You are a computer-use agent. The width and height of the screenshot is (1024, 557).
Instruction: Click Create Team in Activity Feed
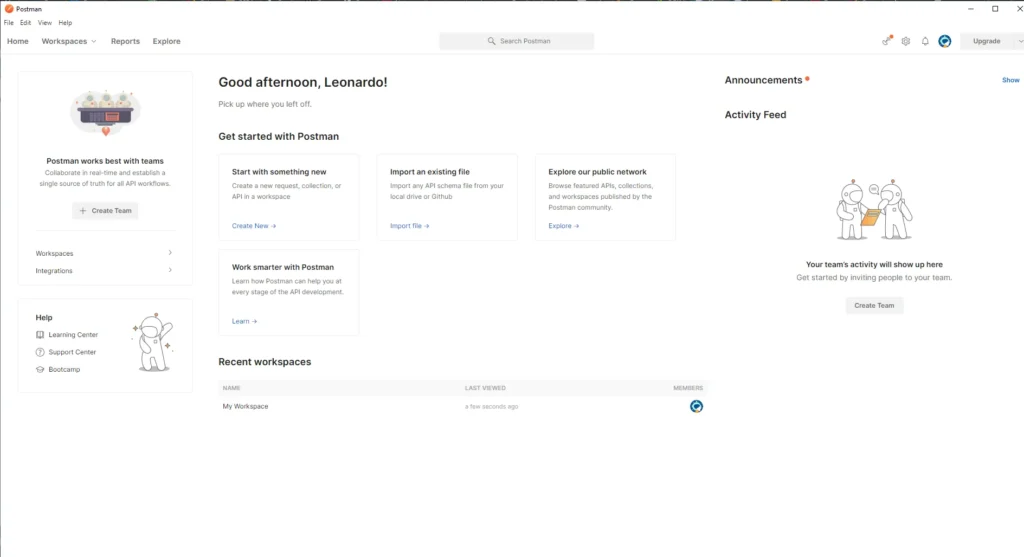pos(874,305)
